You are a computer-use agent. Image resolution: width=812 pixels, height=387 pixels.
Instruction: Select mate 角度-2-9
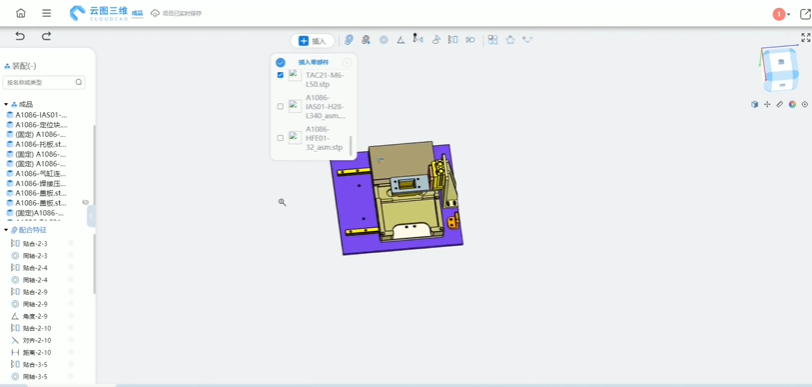tap(35, 316)
